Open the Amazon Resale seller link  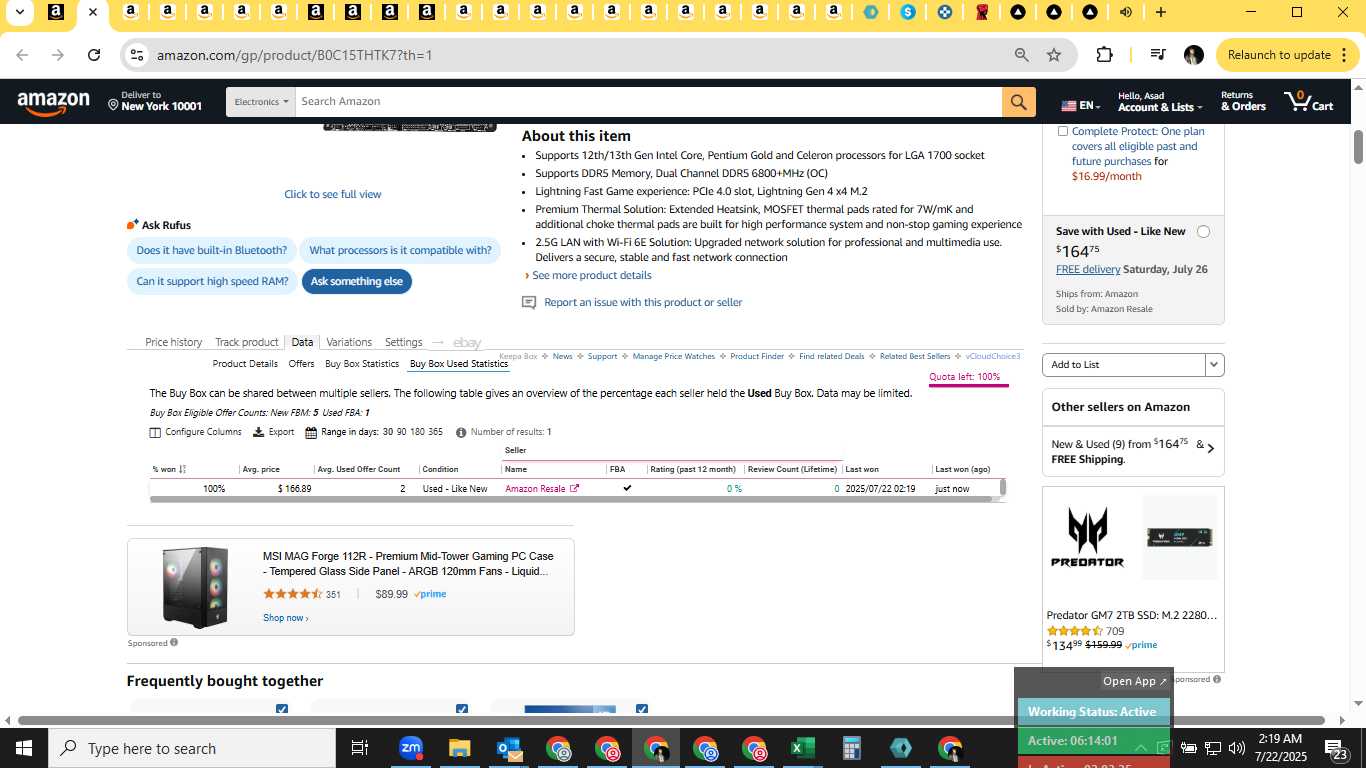[x=535, y=489]
